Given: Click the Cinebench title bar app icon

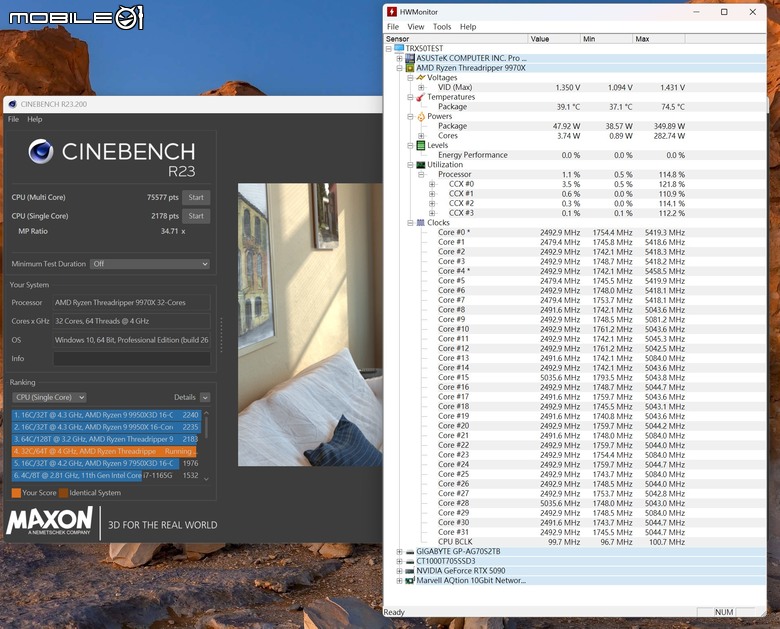Looking at the screenshot, I should pyautogui.click(x=13, y=105).
